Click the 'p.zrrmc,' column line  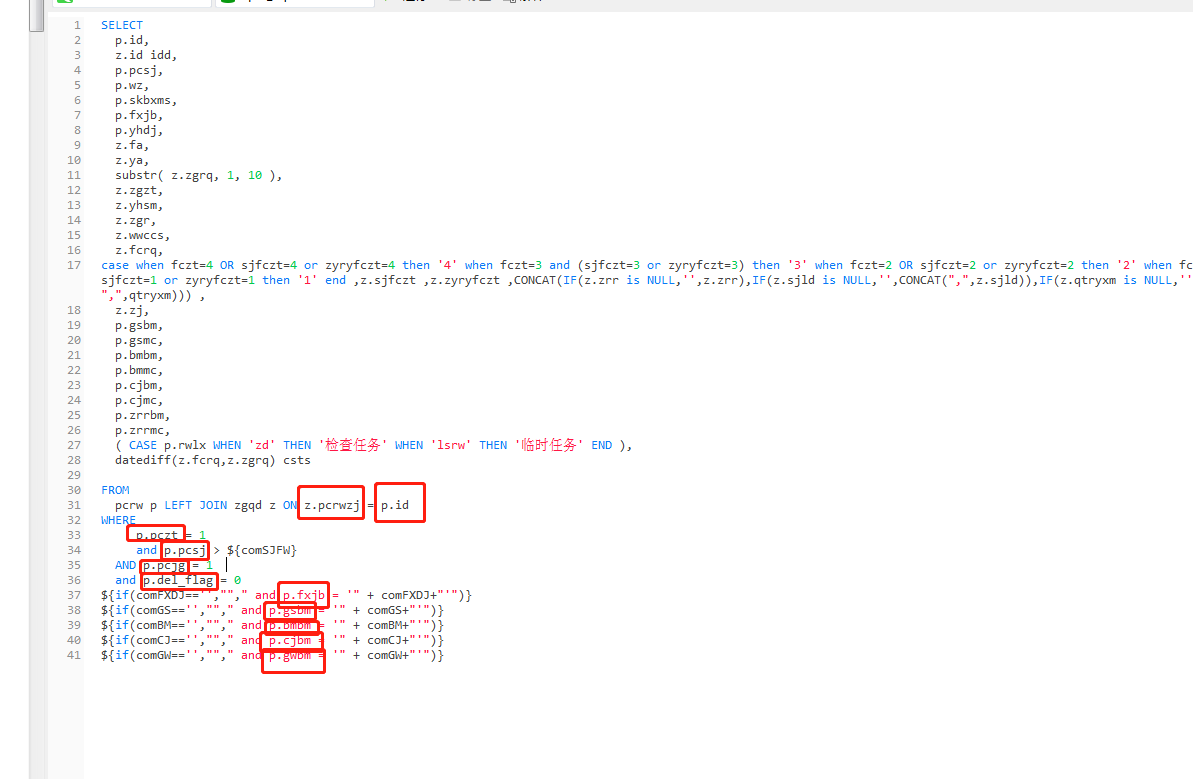[x=142, y=431]
